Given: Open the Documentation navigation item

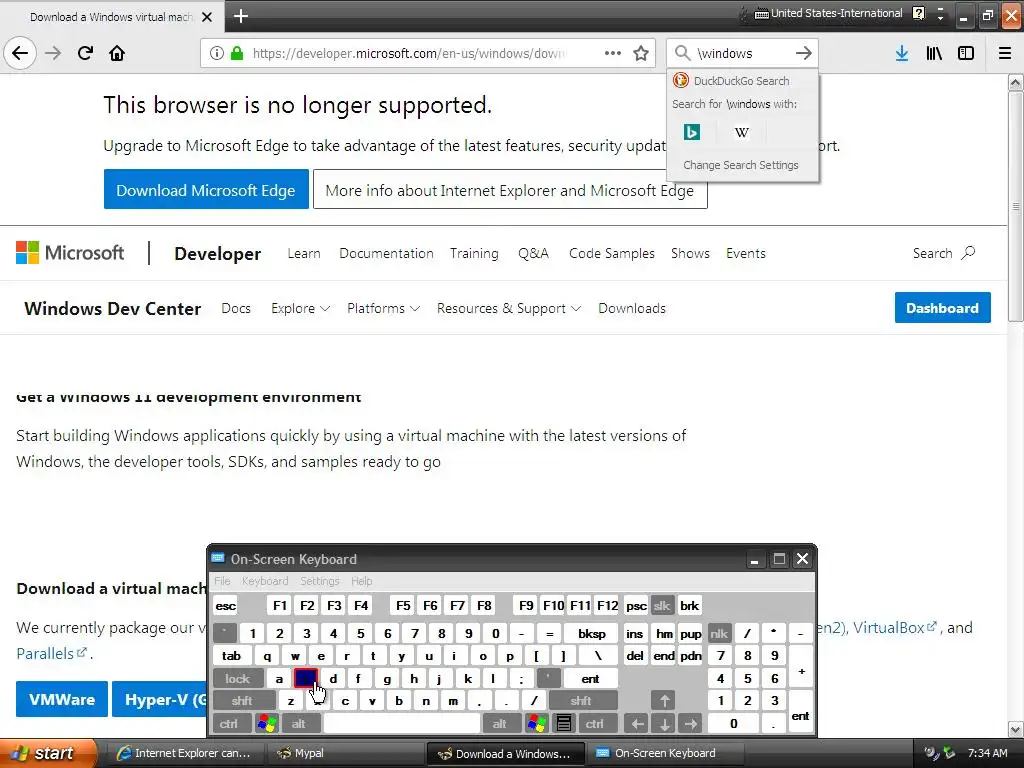Looking at the screenshot, I should pyautogui.click(x=386, y=253).
